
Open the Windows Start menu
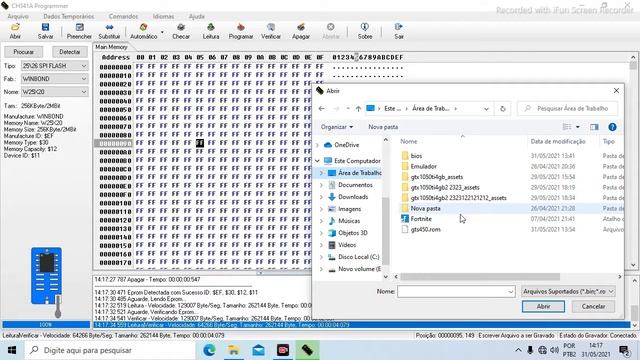[x=12, y=350]
